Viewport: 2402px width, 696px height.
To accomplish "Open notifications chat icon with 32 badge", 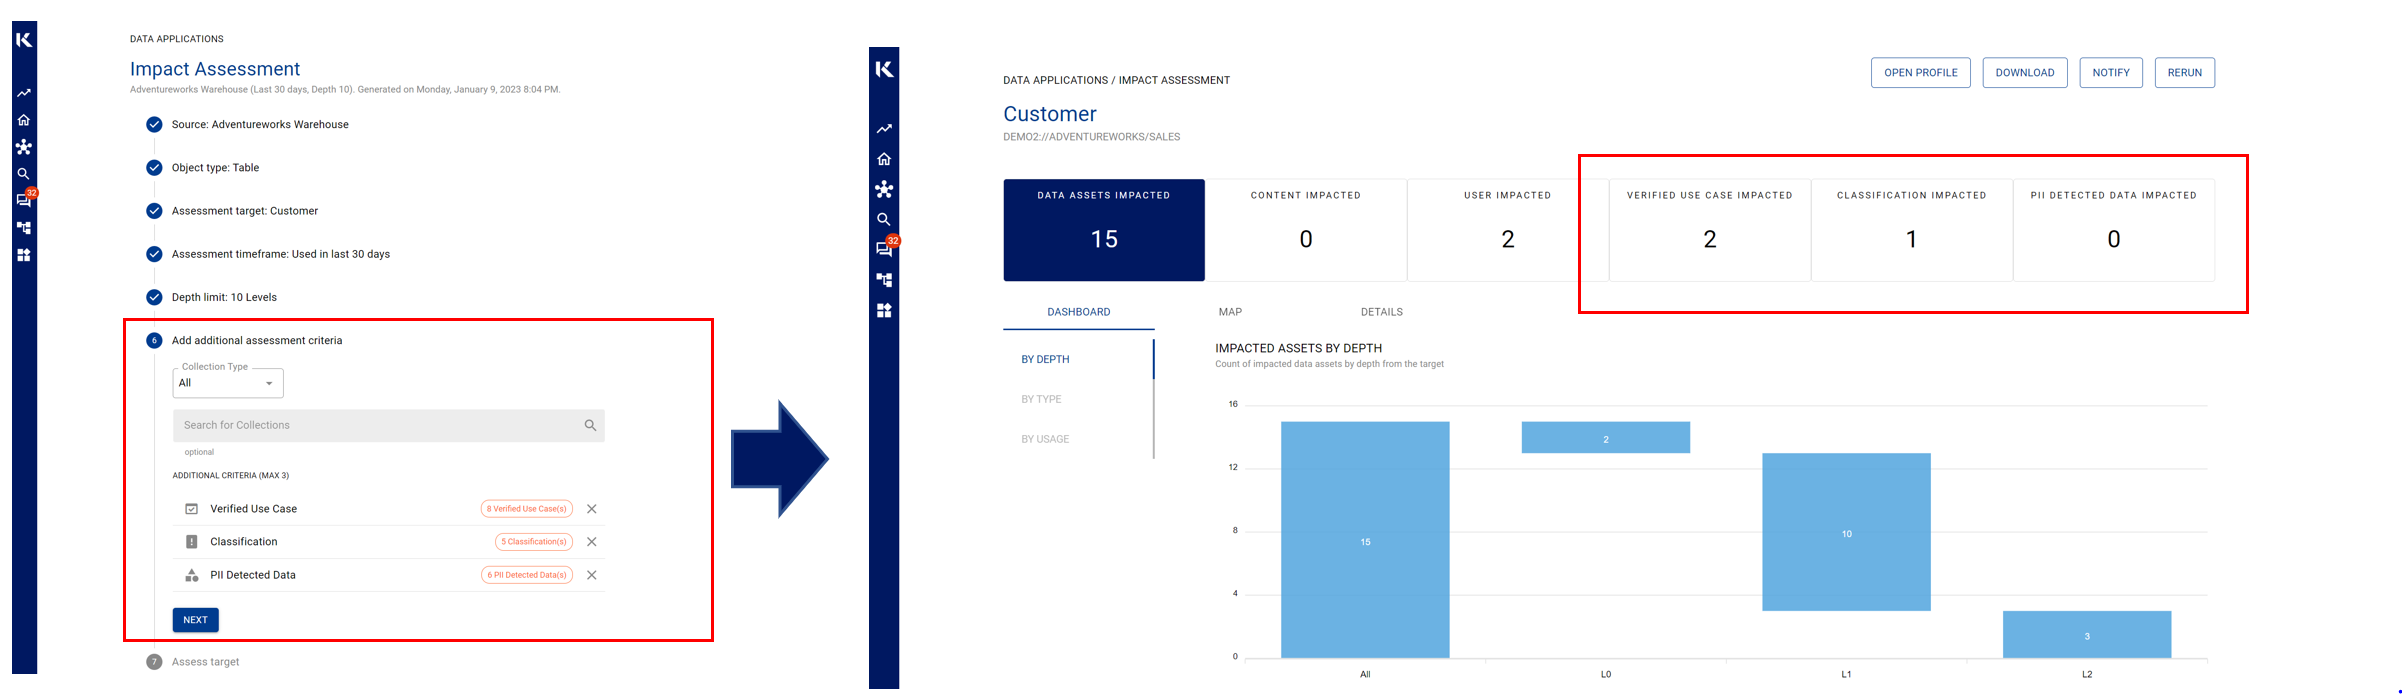I will [885, 249].
